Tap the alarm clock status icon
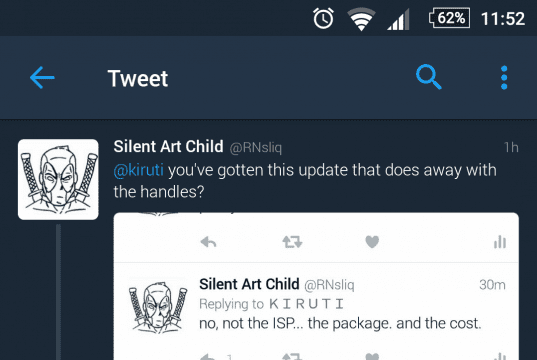 point(323,18)
